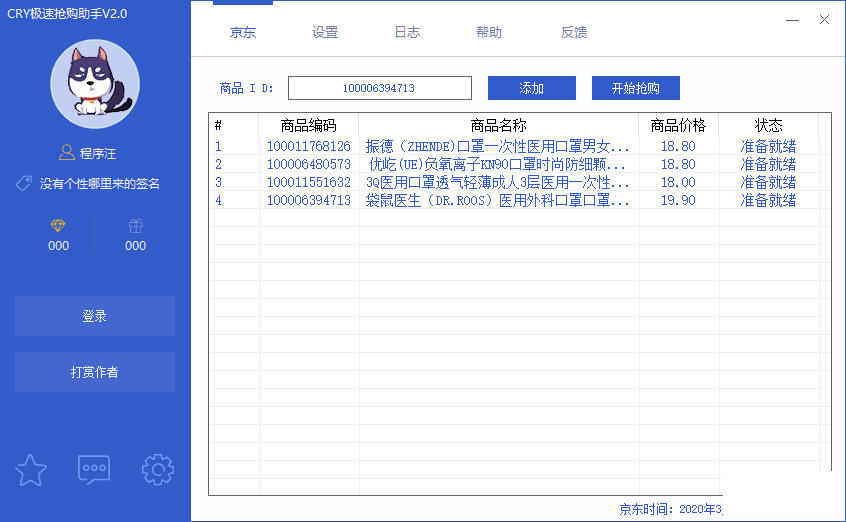This screenshot has height=522, width=846.
Task: Click the 商品ID input field
Action: point(380,88)
